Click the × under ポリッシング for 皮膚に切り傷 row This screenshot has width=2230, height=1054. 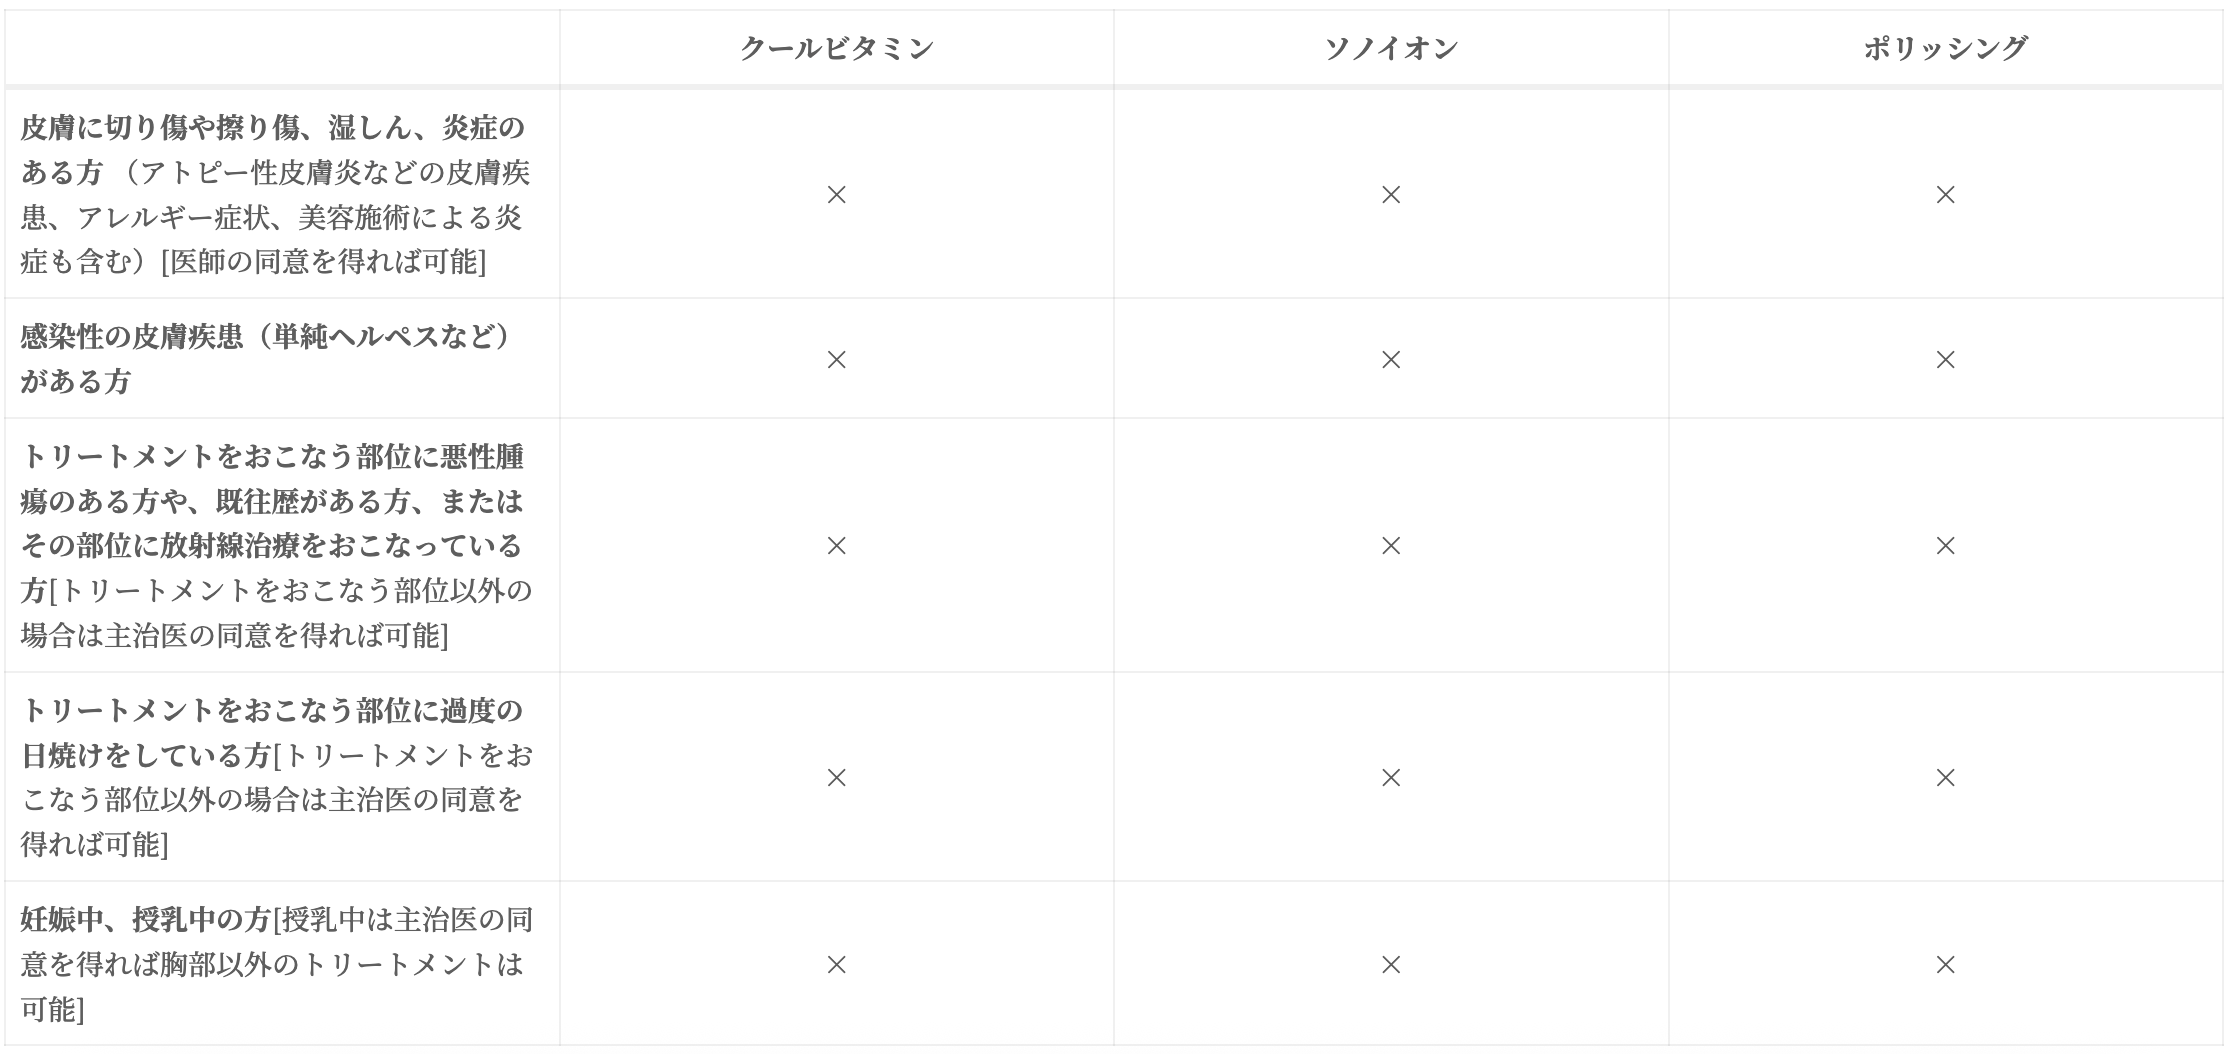(x=1945, y=195)
